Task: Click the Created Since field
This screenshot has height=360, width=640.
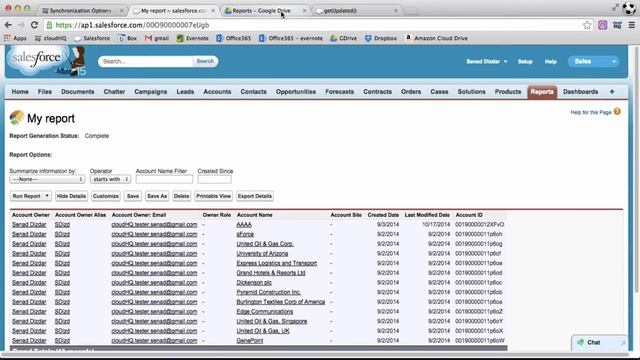Action: click(215, 179)
